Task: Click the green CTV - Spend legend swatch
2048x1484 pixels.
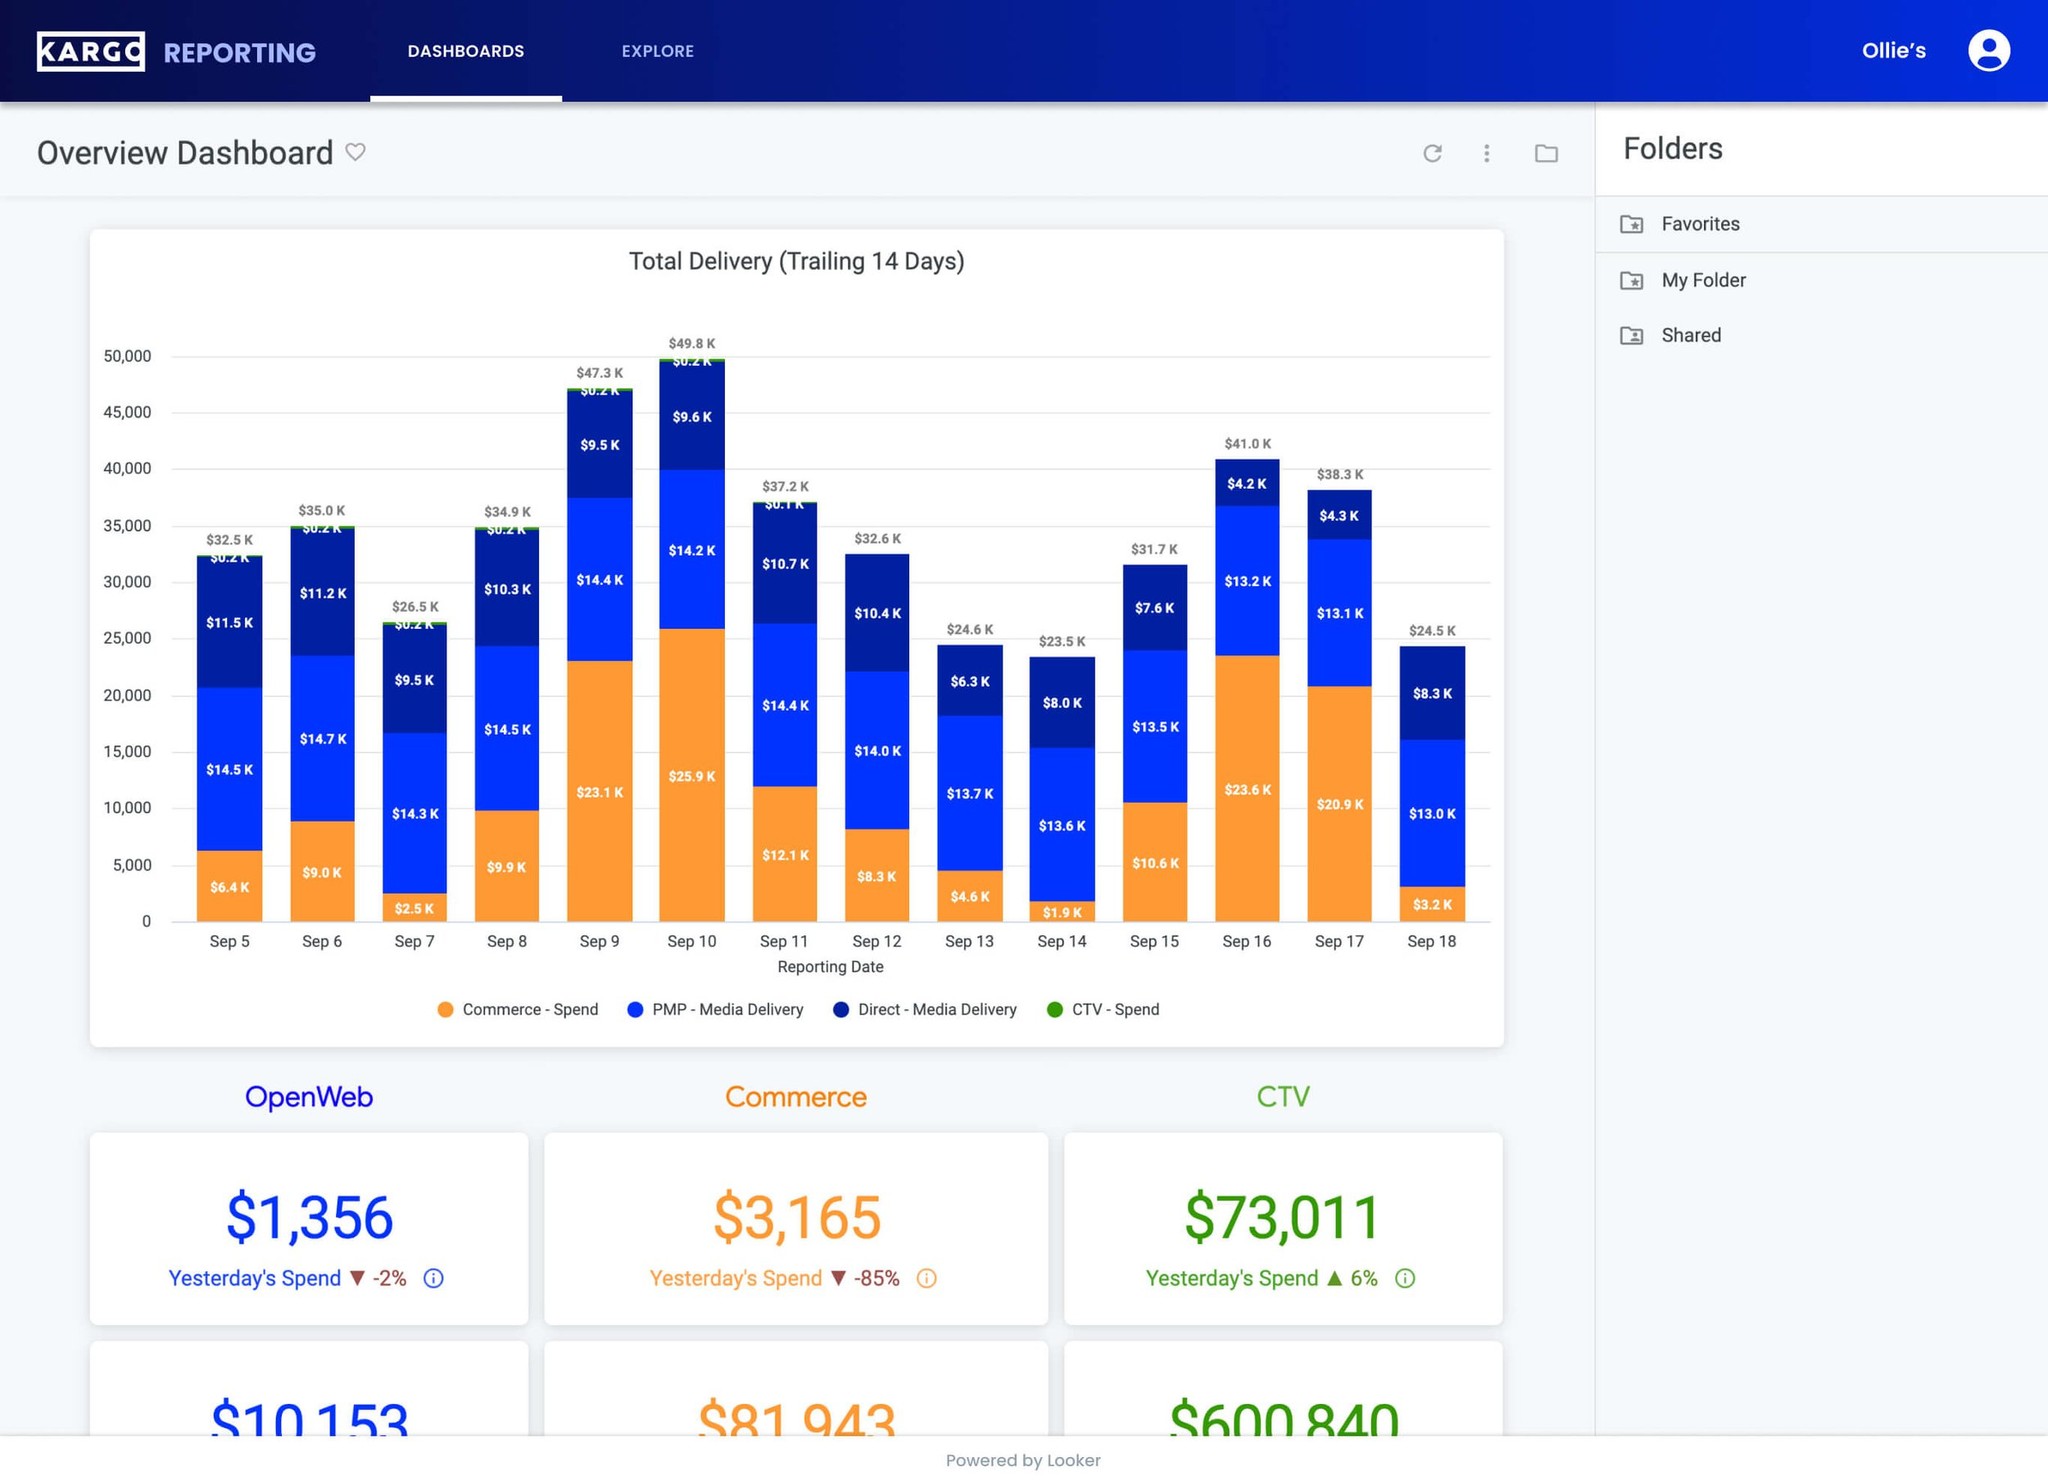Action: pos(1054,1009)
